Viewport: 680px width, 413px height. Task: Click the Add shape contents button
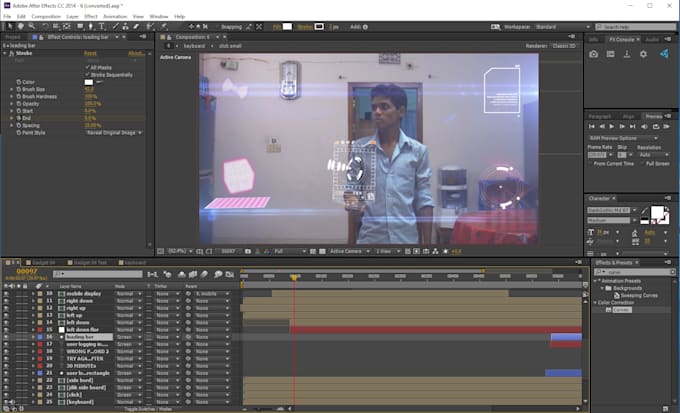pos(365,27)
